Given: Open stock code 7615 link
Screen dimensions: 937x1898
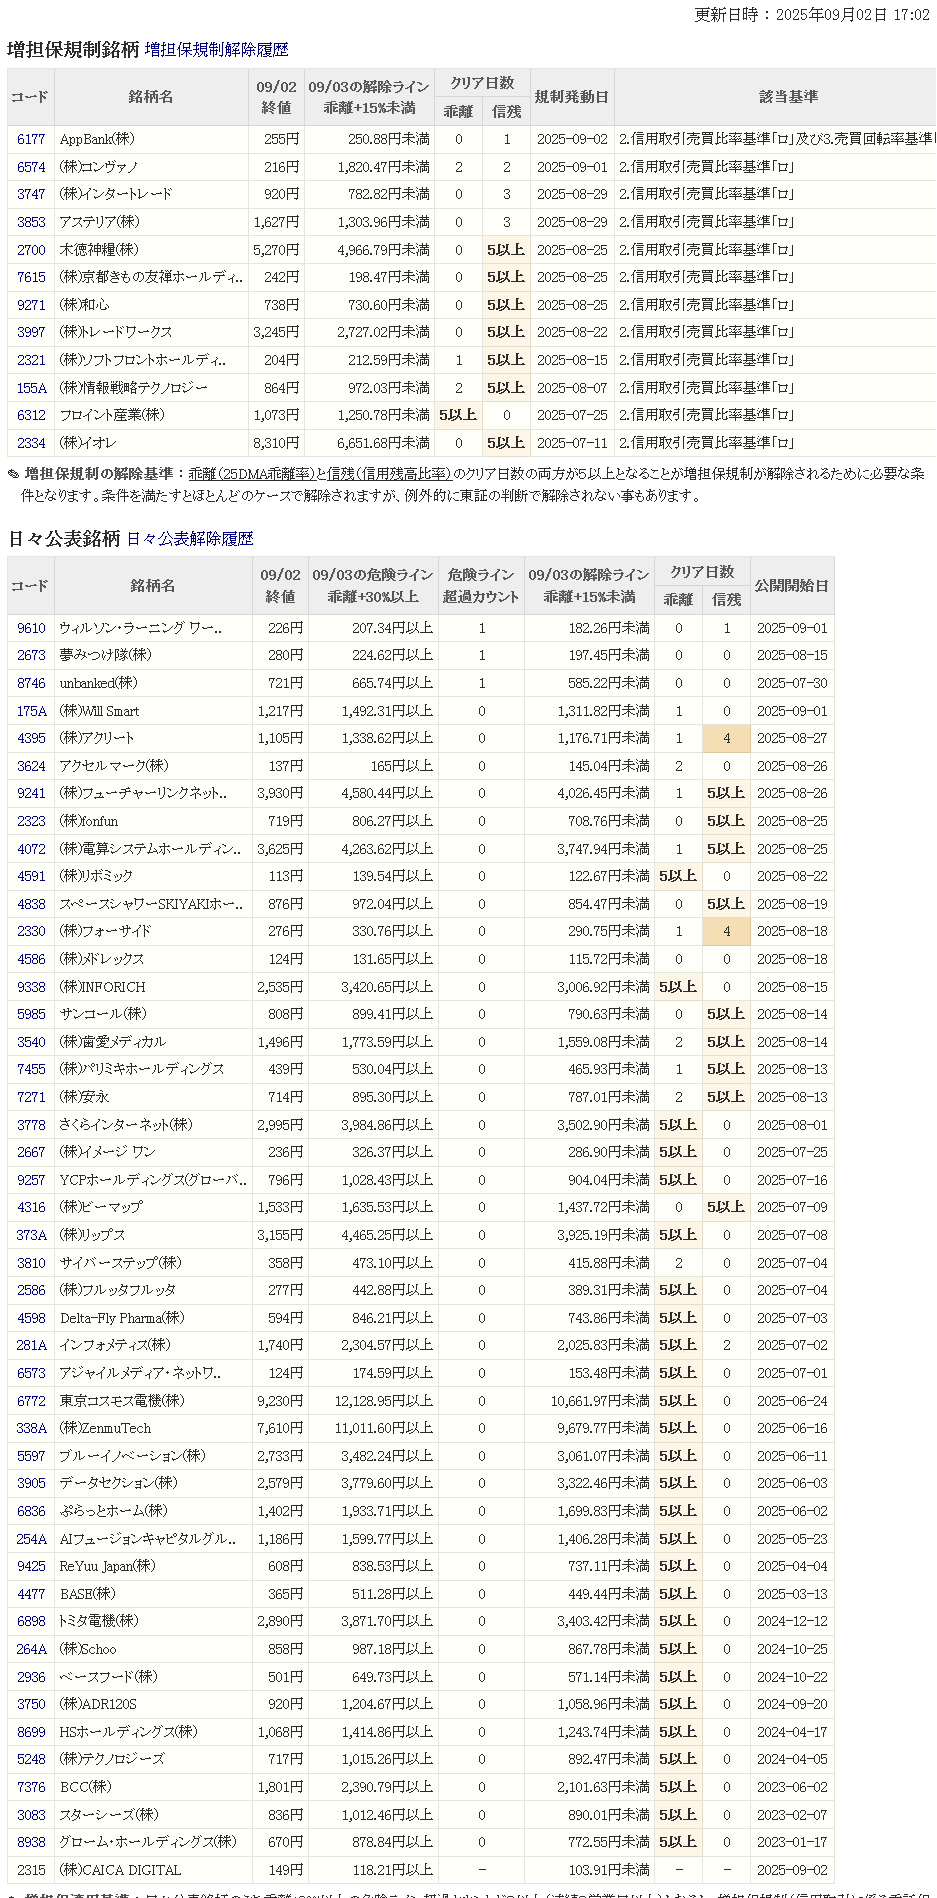Looking at the screenshot, I should coord(31,277).
